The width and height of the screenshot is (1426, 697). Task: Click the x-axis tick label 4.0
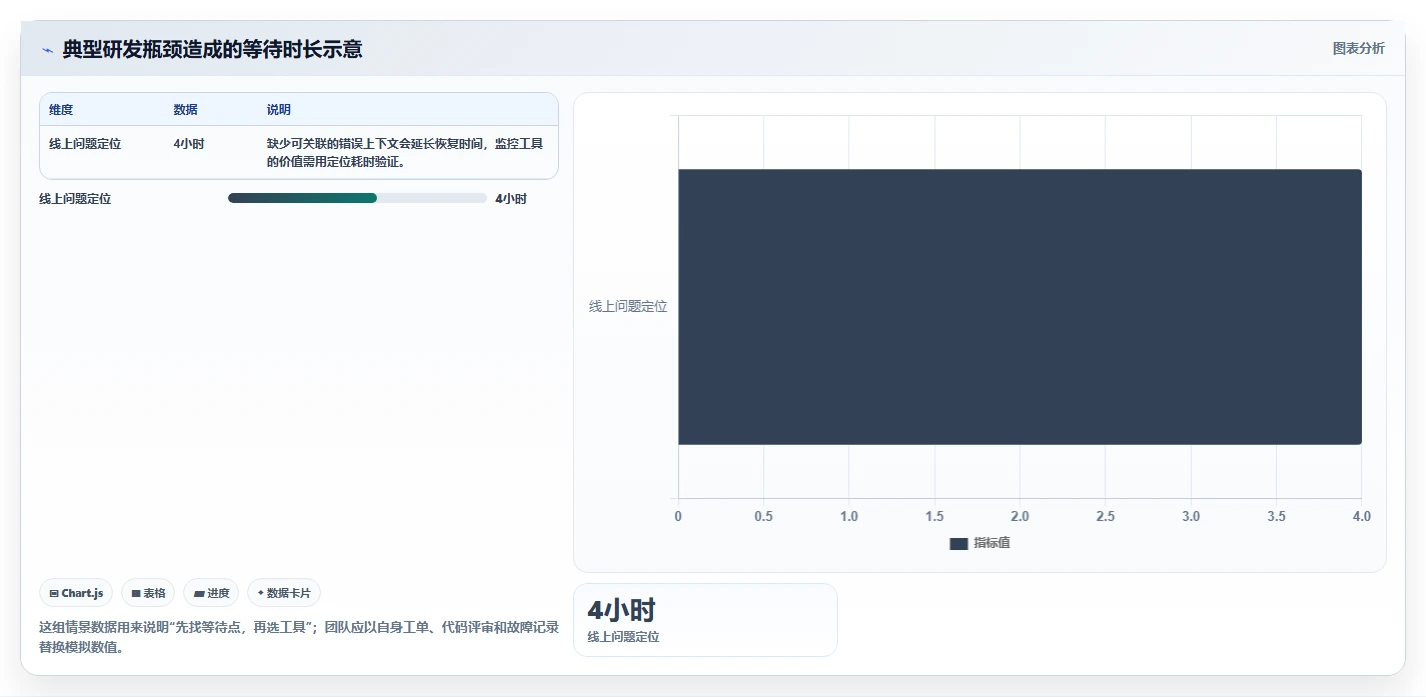point(1361,517)
